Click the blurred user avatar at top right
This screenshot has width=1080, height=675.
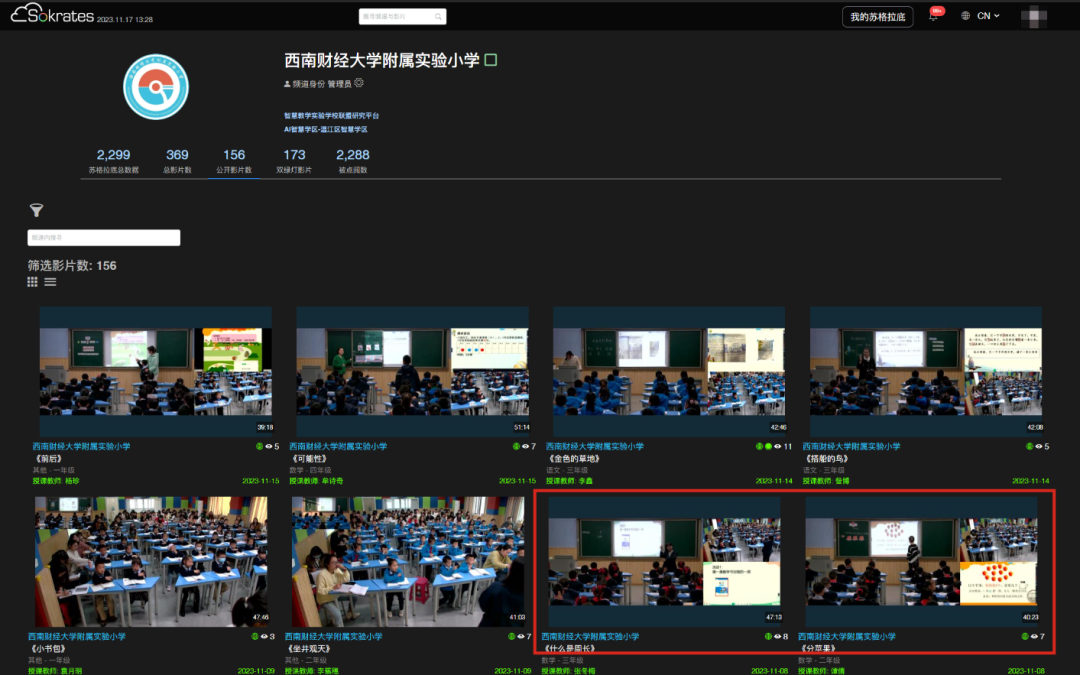(1033, 16)
